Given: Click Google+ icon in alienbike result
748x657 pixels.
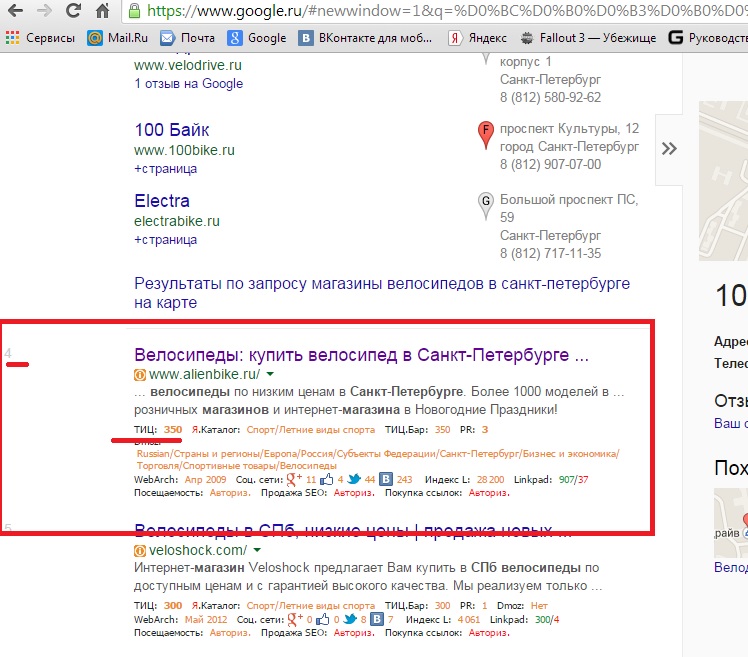Looking at the screenshot, I should pyautogui.click(x=294, y=479).
